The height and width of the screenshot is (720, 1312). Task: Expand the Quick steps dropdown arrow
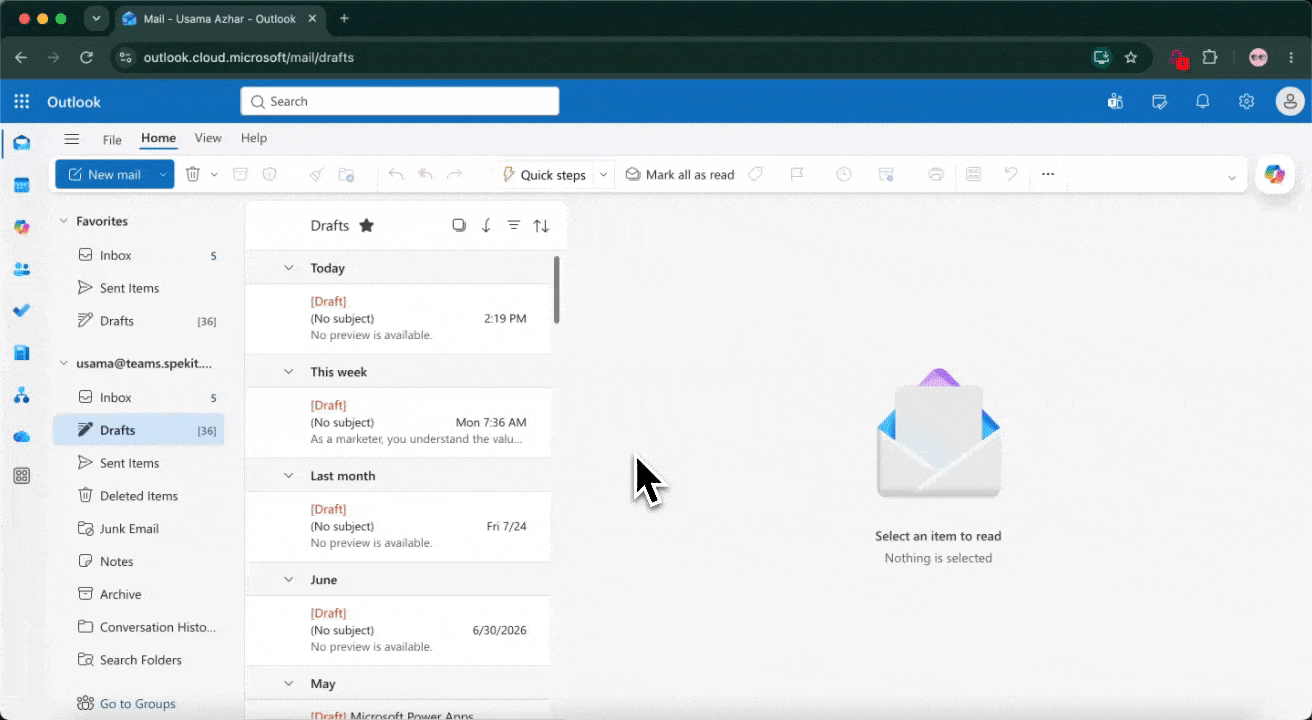pyautogui.click(x=603, y=174)
